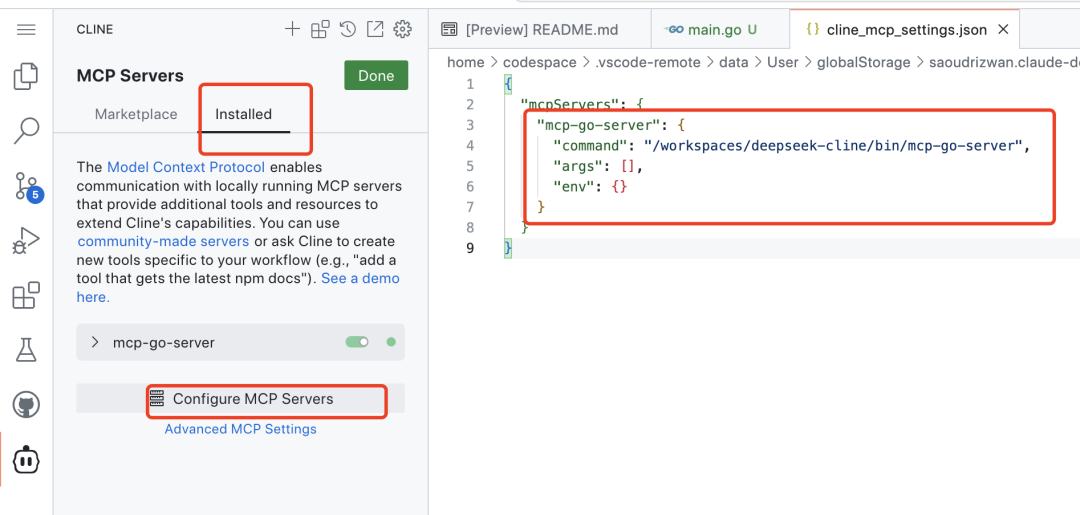This screenshot has height=515, width=1080.
Task: Open Search in the activity bar
Action: coord(26,130)
